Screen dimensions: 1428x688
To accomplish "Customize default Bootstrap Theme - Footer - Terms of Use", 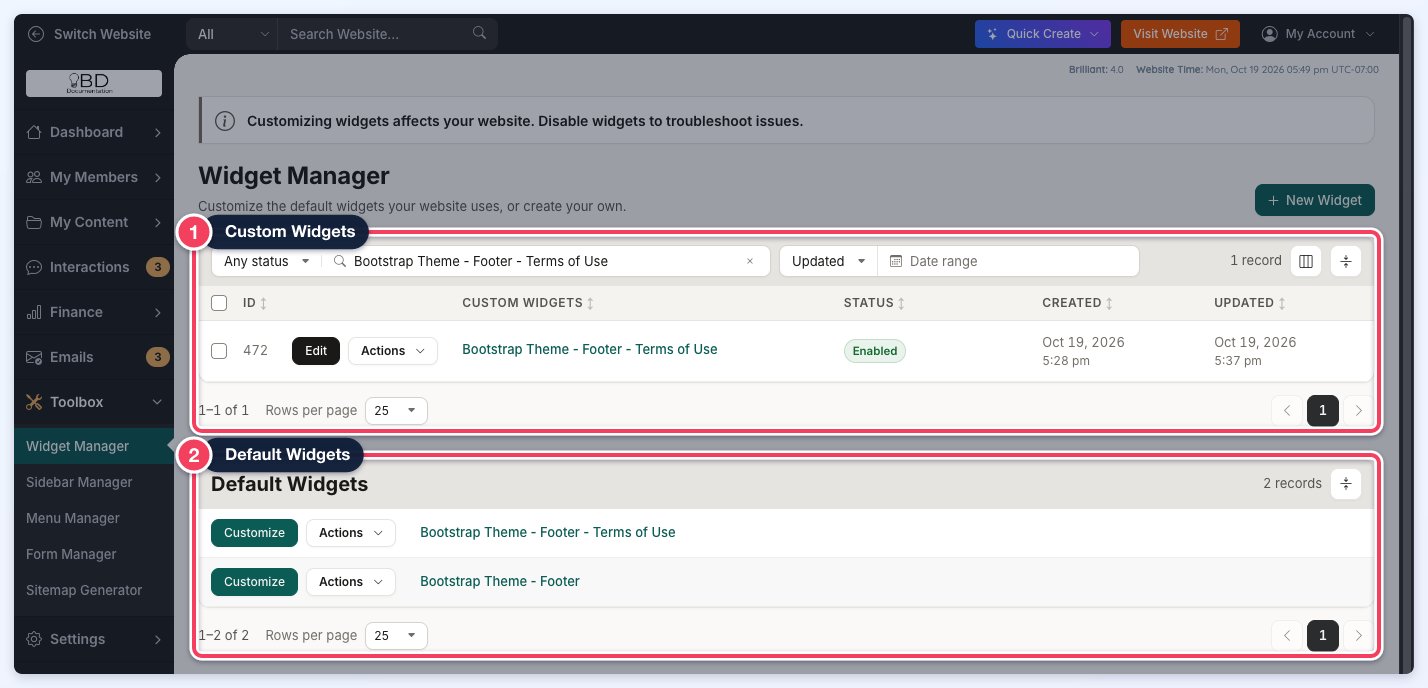I will [x=254, y=533].
